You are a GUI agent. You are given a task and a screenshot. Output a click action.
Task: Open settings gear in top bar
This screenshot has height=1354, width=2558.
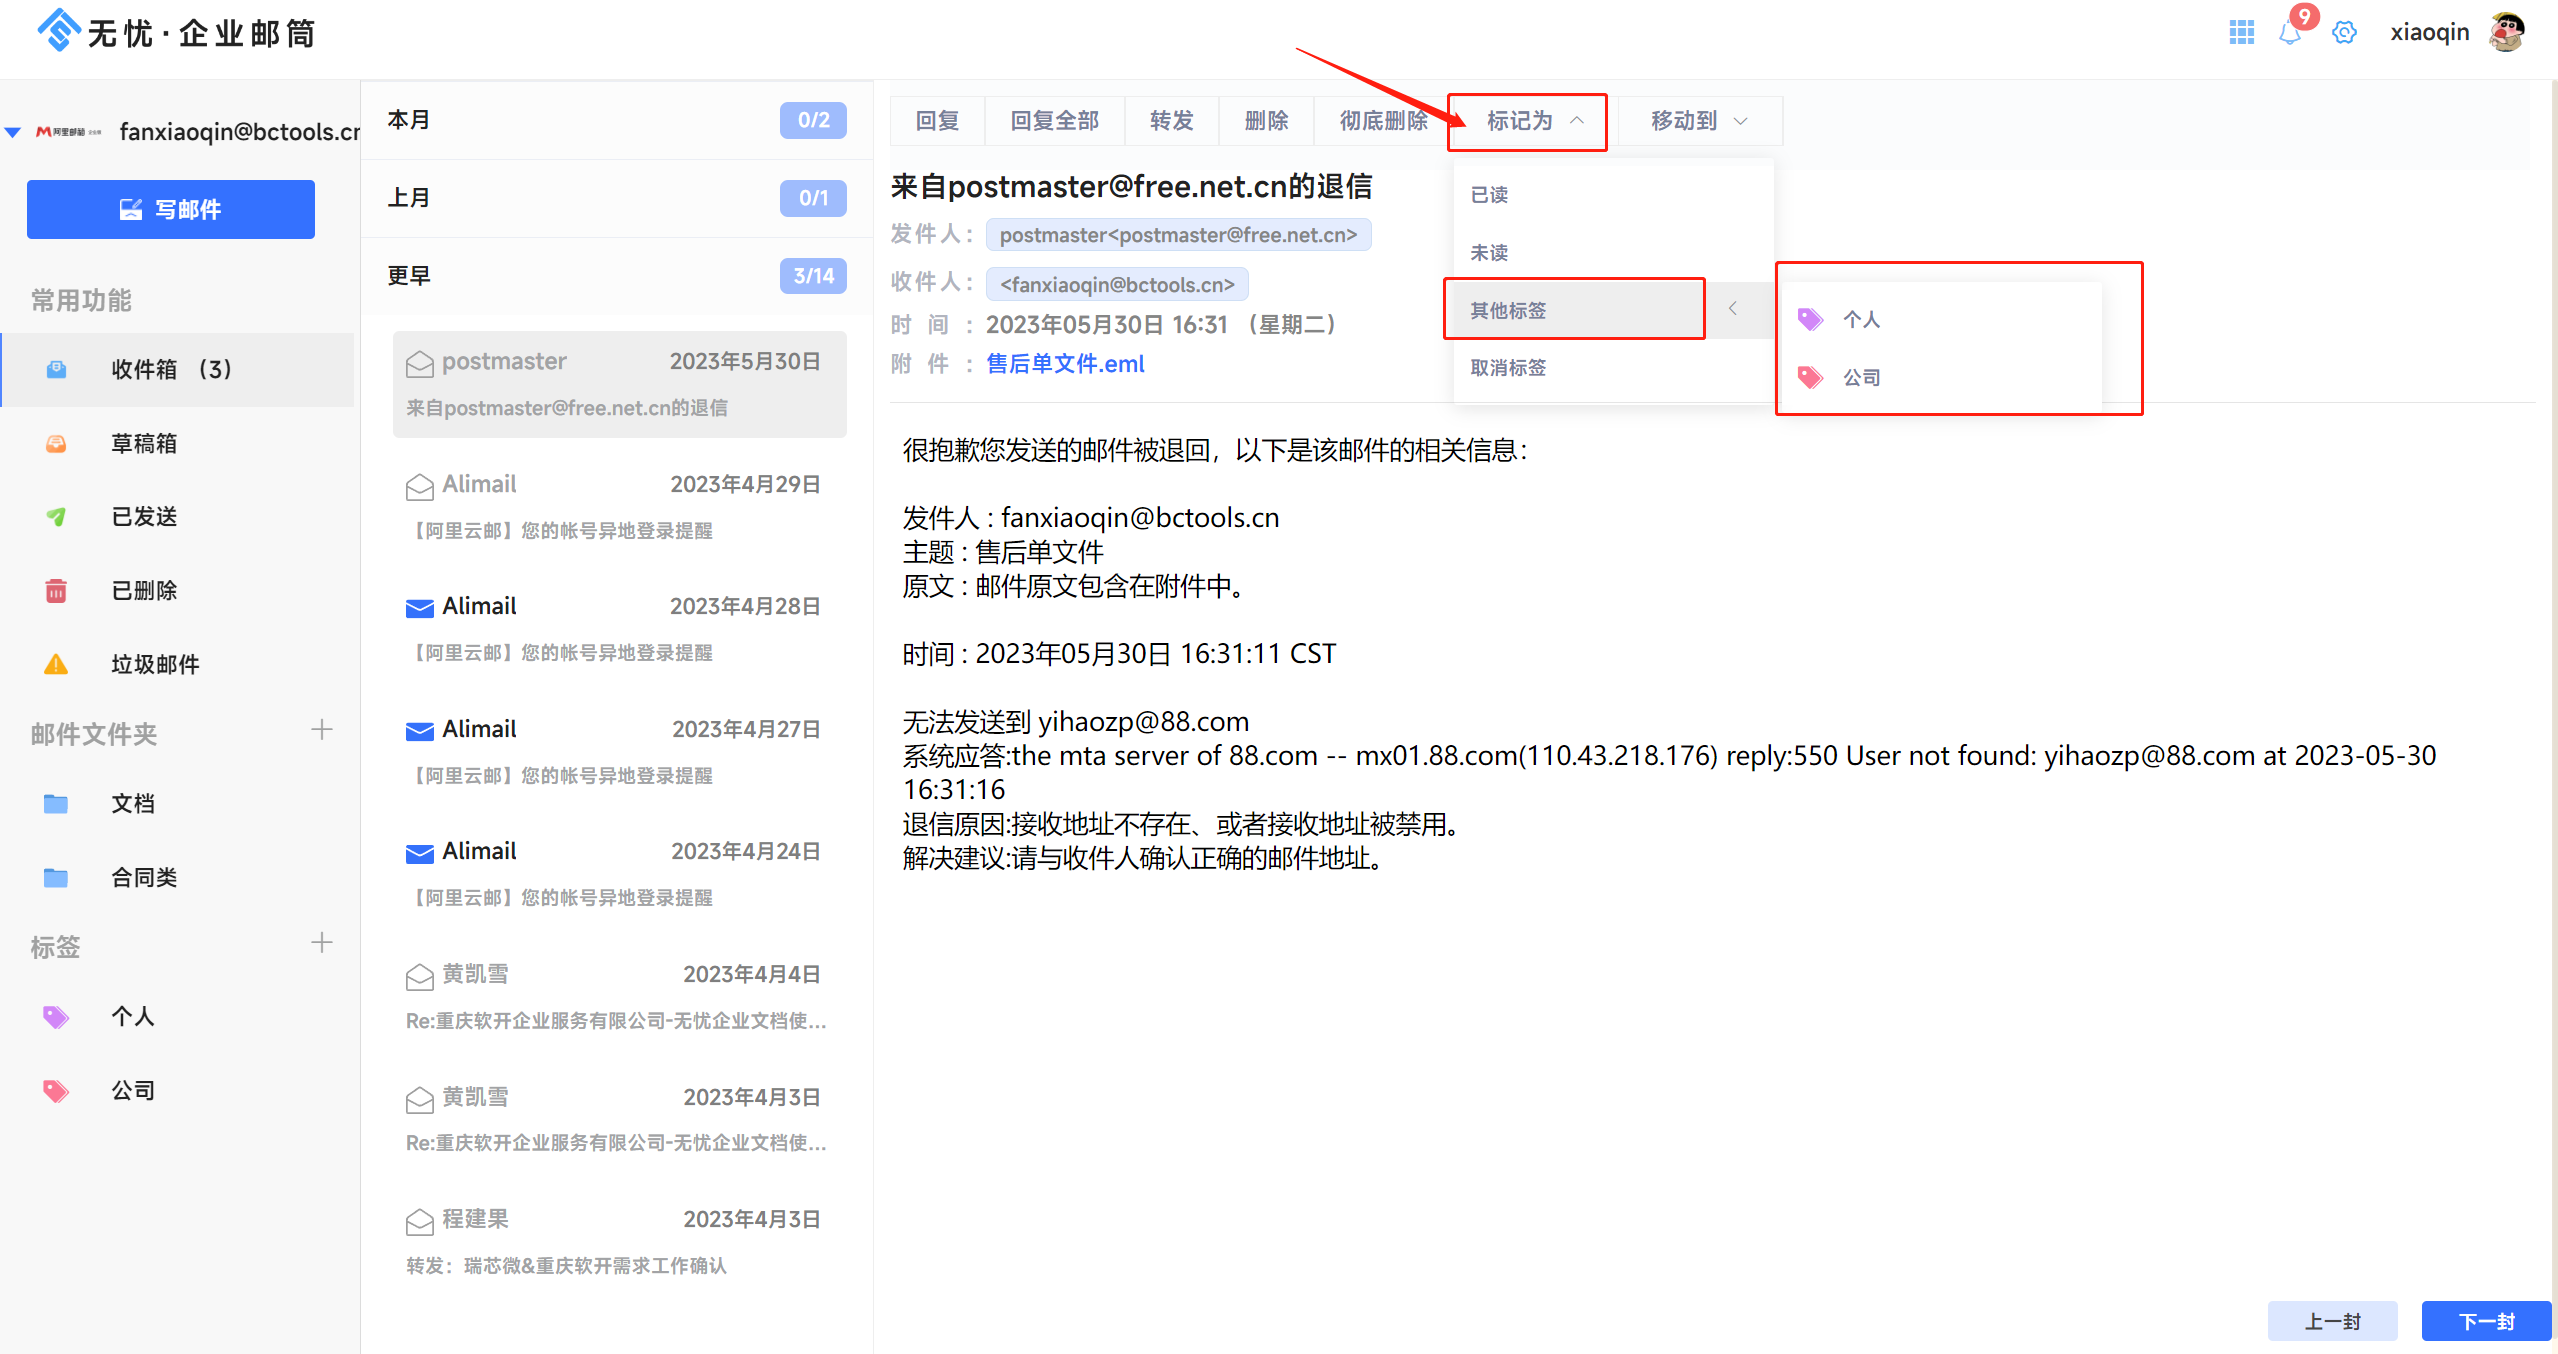2344,32
